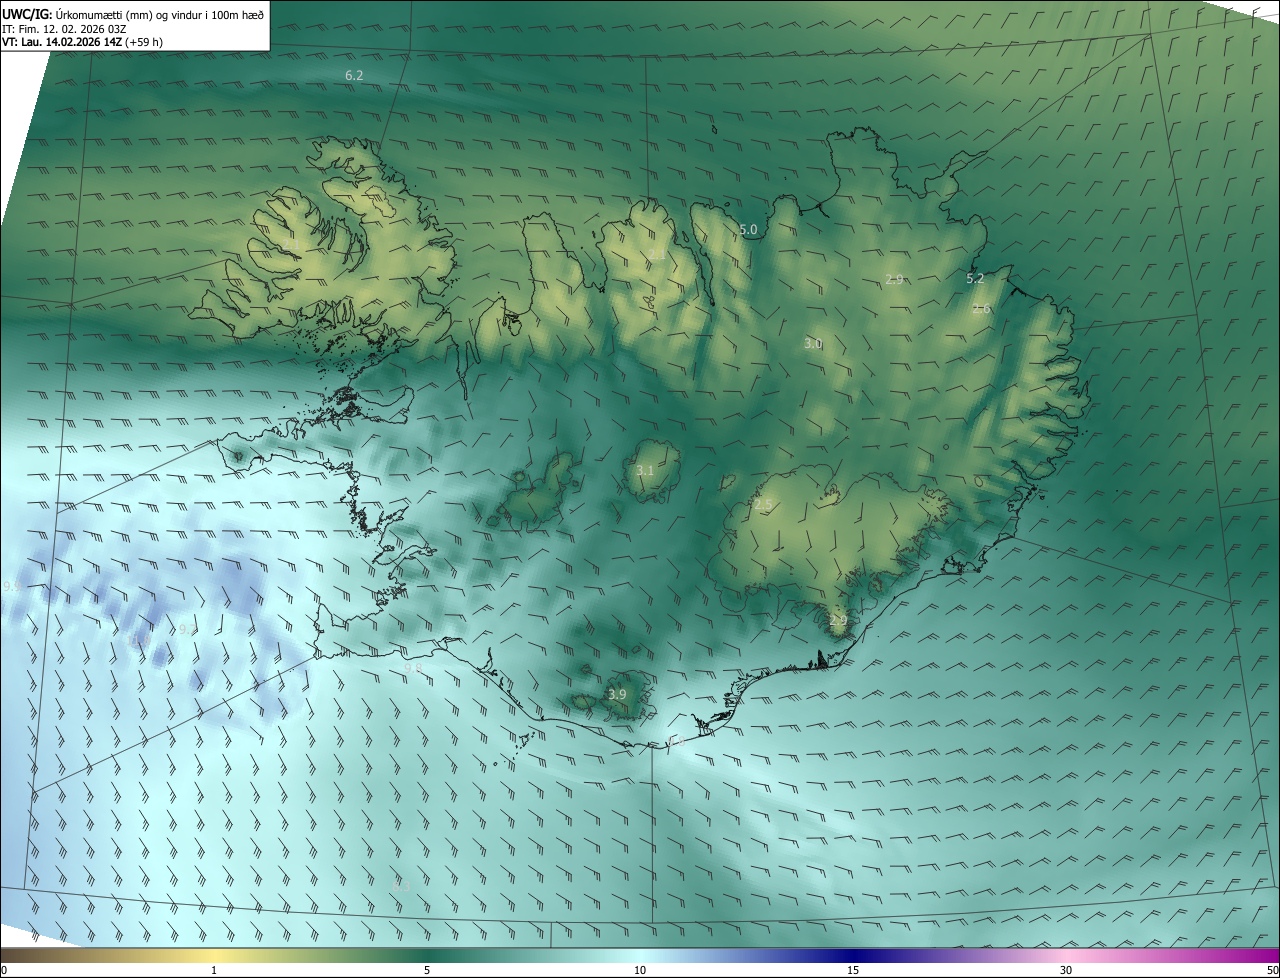Screen dimensions: 1280x978
Task: Click the 3.1 value on Hofsjökull glacier
Action: coord(645,471)
